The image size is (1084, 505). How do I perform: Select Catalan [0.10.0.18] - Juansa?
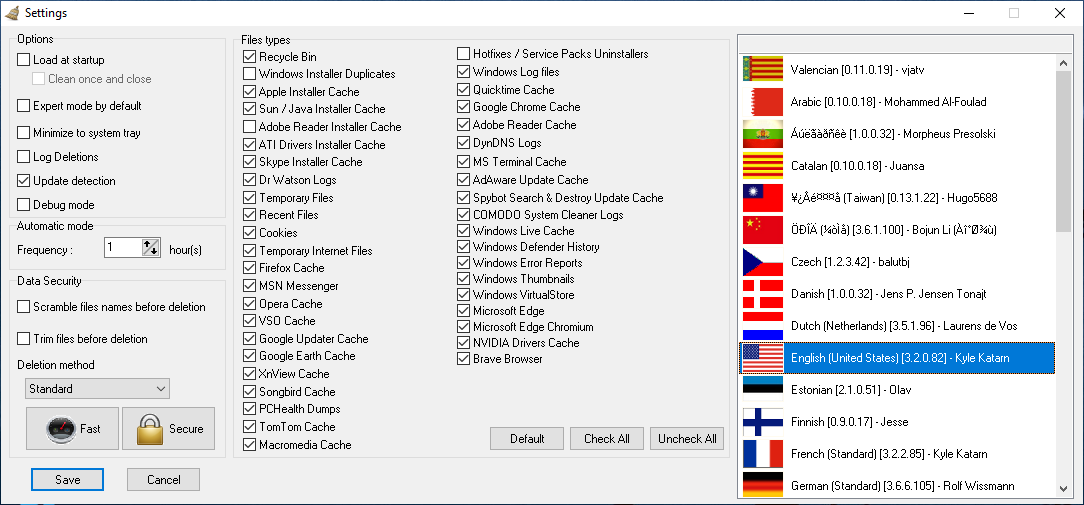click(x=897, y=165)
